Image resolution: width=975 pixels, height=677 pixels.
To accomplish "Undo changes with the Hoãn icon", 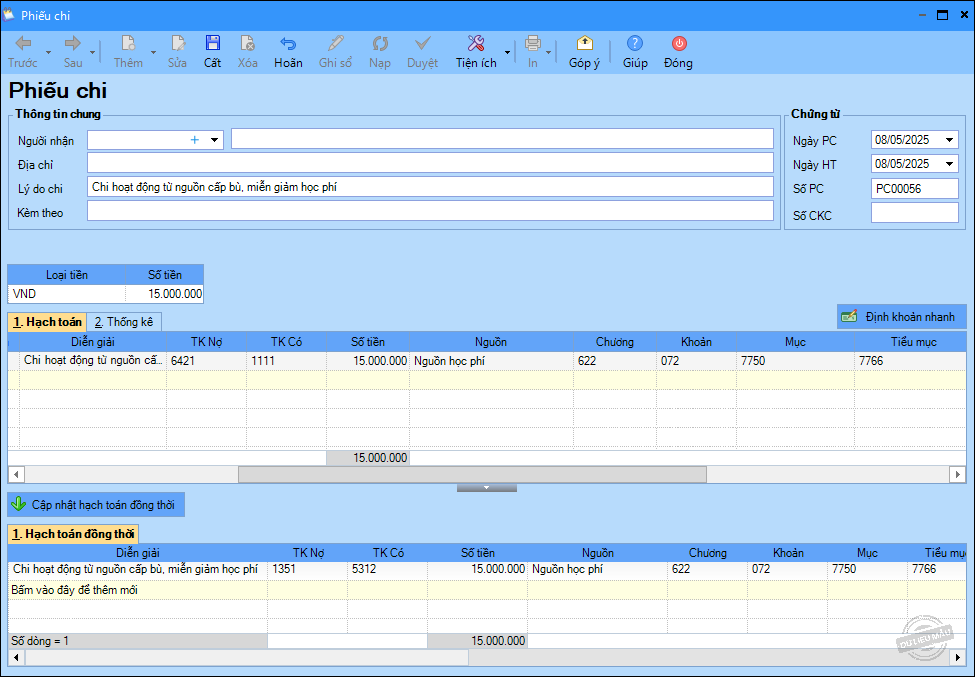I will [x=288, y=44].
